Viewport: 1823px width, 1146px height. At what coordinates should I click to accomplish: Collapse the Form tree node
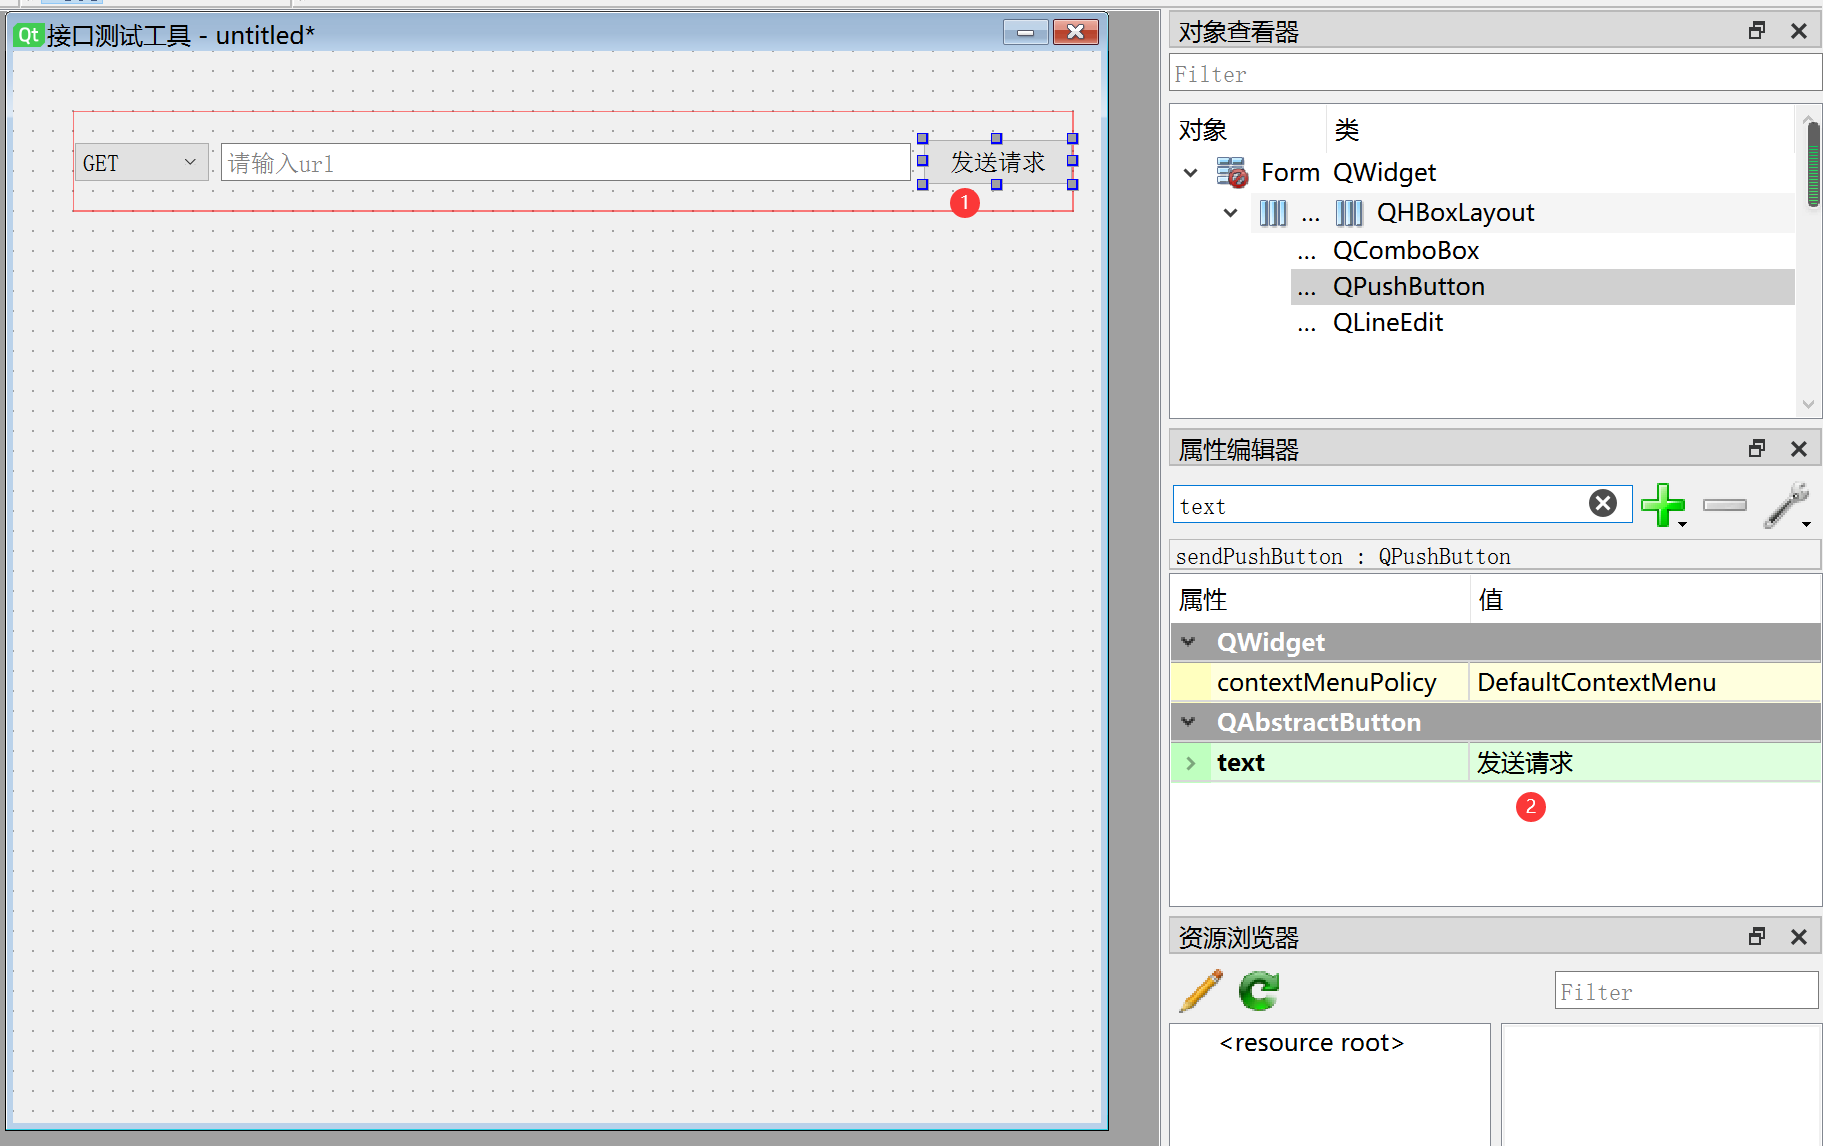[1190, 173]
